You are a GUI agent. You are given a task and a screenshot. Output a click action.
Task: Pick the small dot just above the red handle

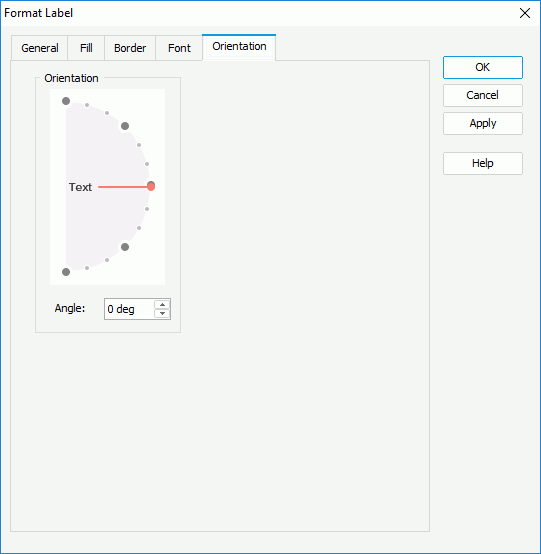pos(147,164)
